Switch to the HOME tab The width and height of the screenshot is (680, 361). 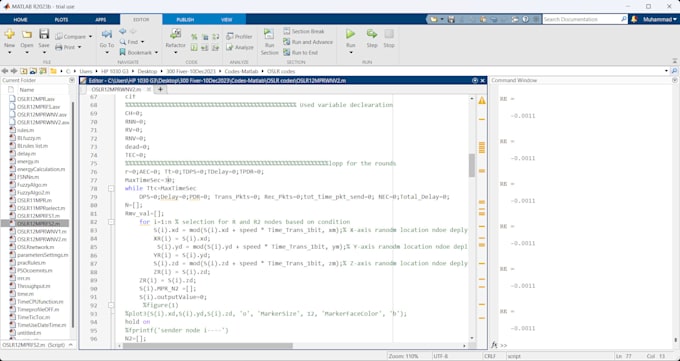[20, 20]
